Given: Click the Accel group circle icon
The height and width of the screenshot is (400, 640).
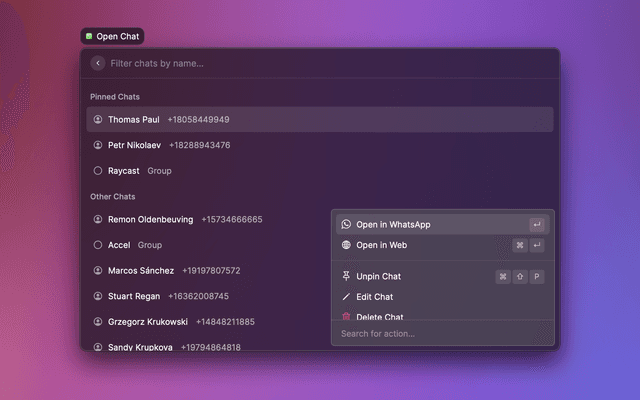Looking at the screenshot, I should pos(98,245).
